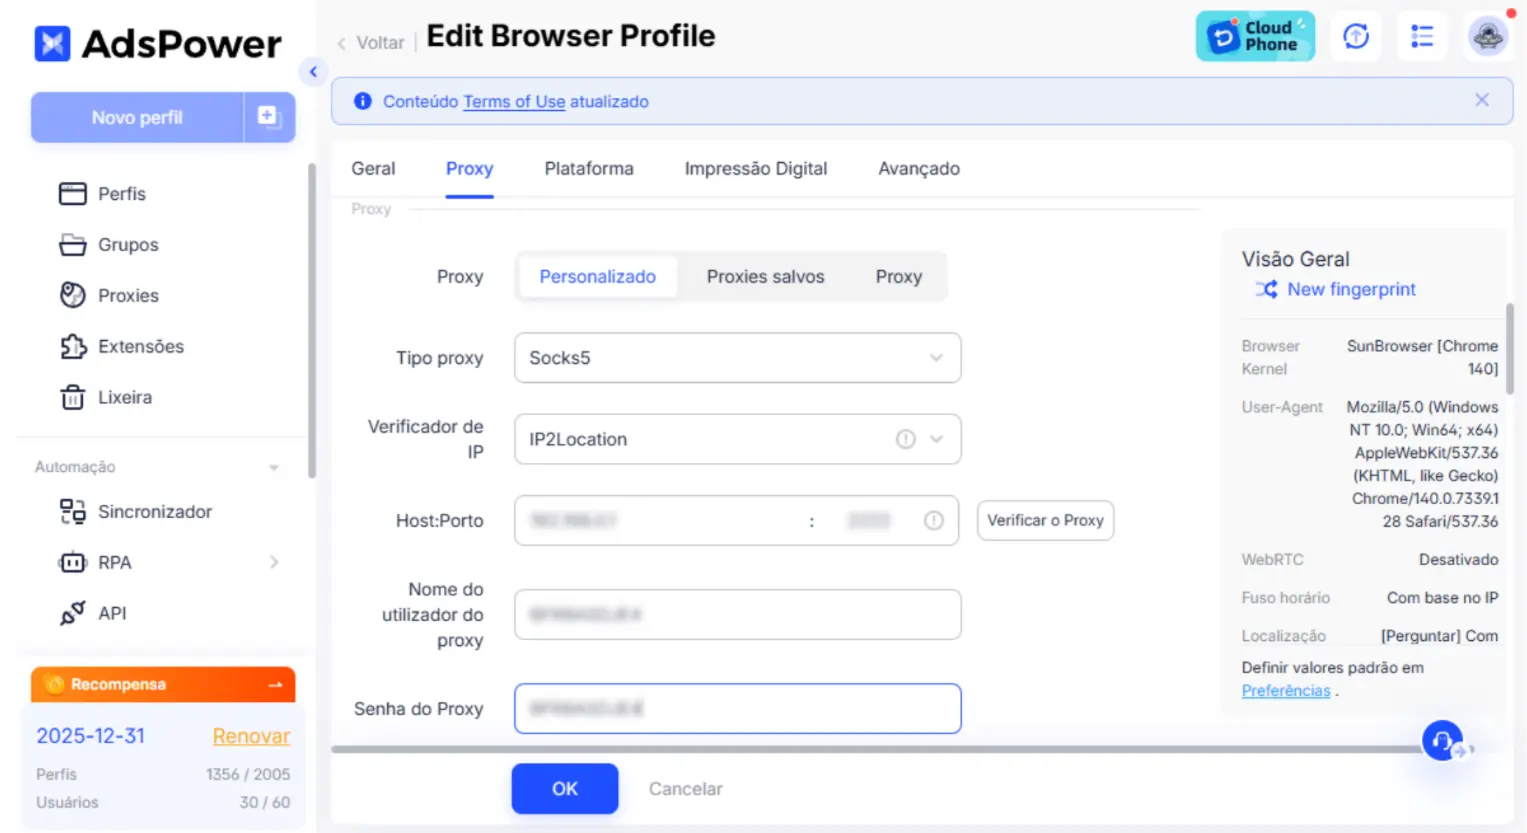The height and width of the screenshot is (833, 1527).
Task: Click the update upload icon in header
Action: pos(1355,37)
